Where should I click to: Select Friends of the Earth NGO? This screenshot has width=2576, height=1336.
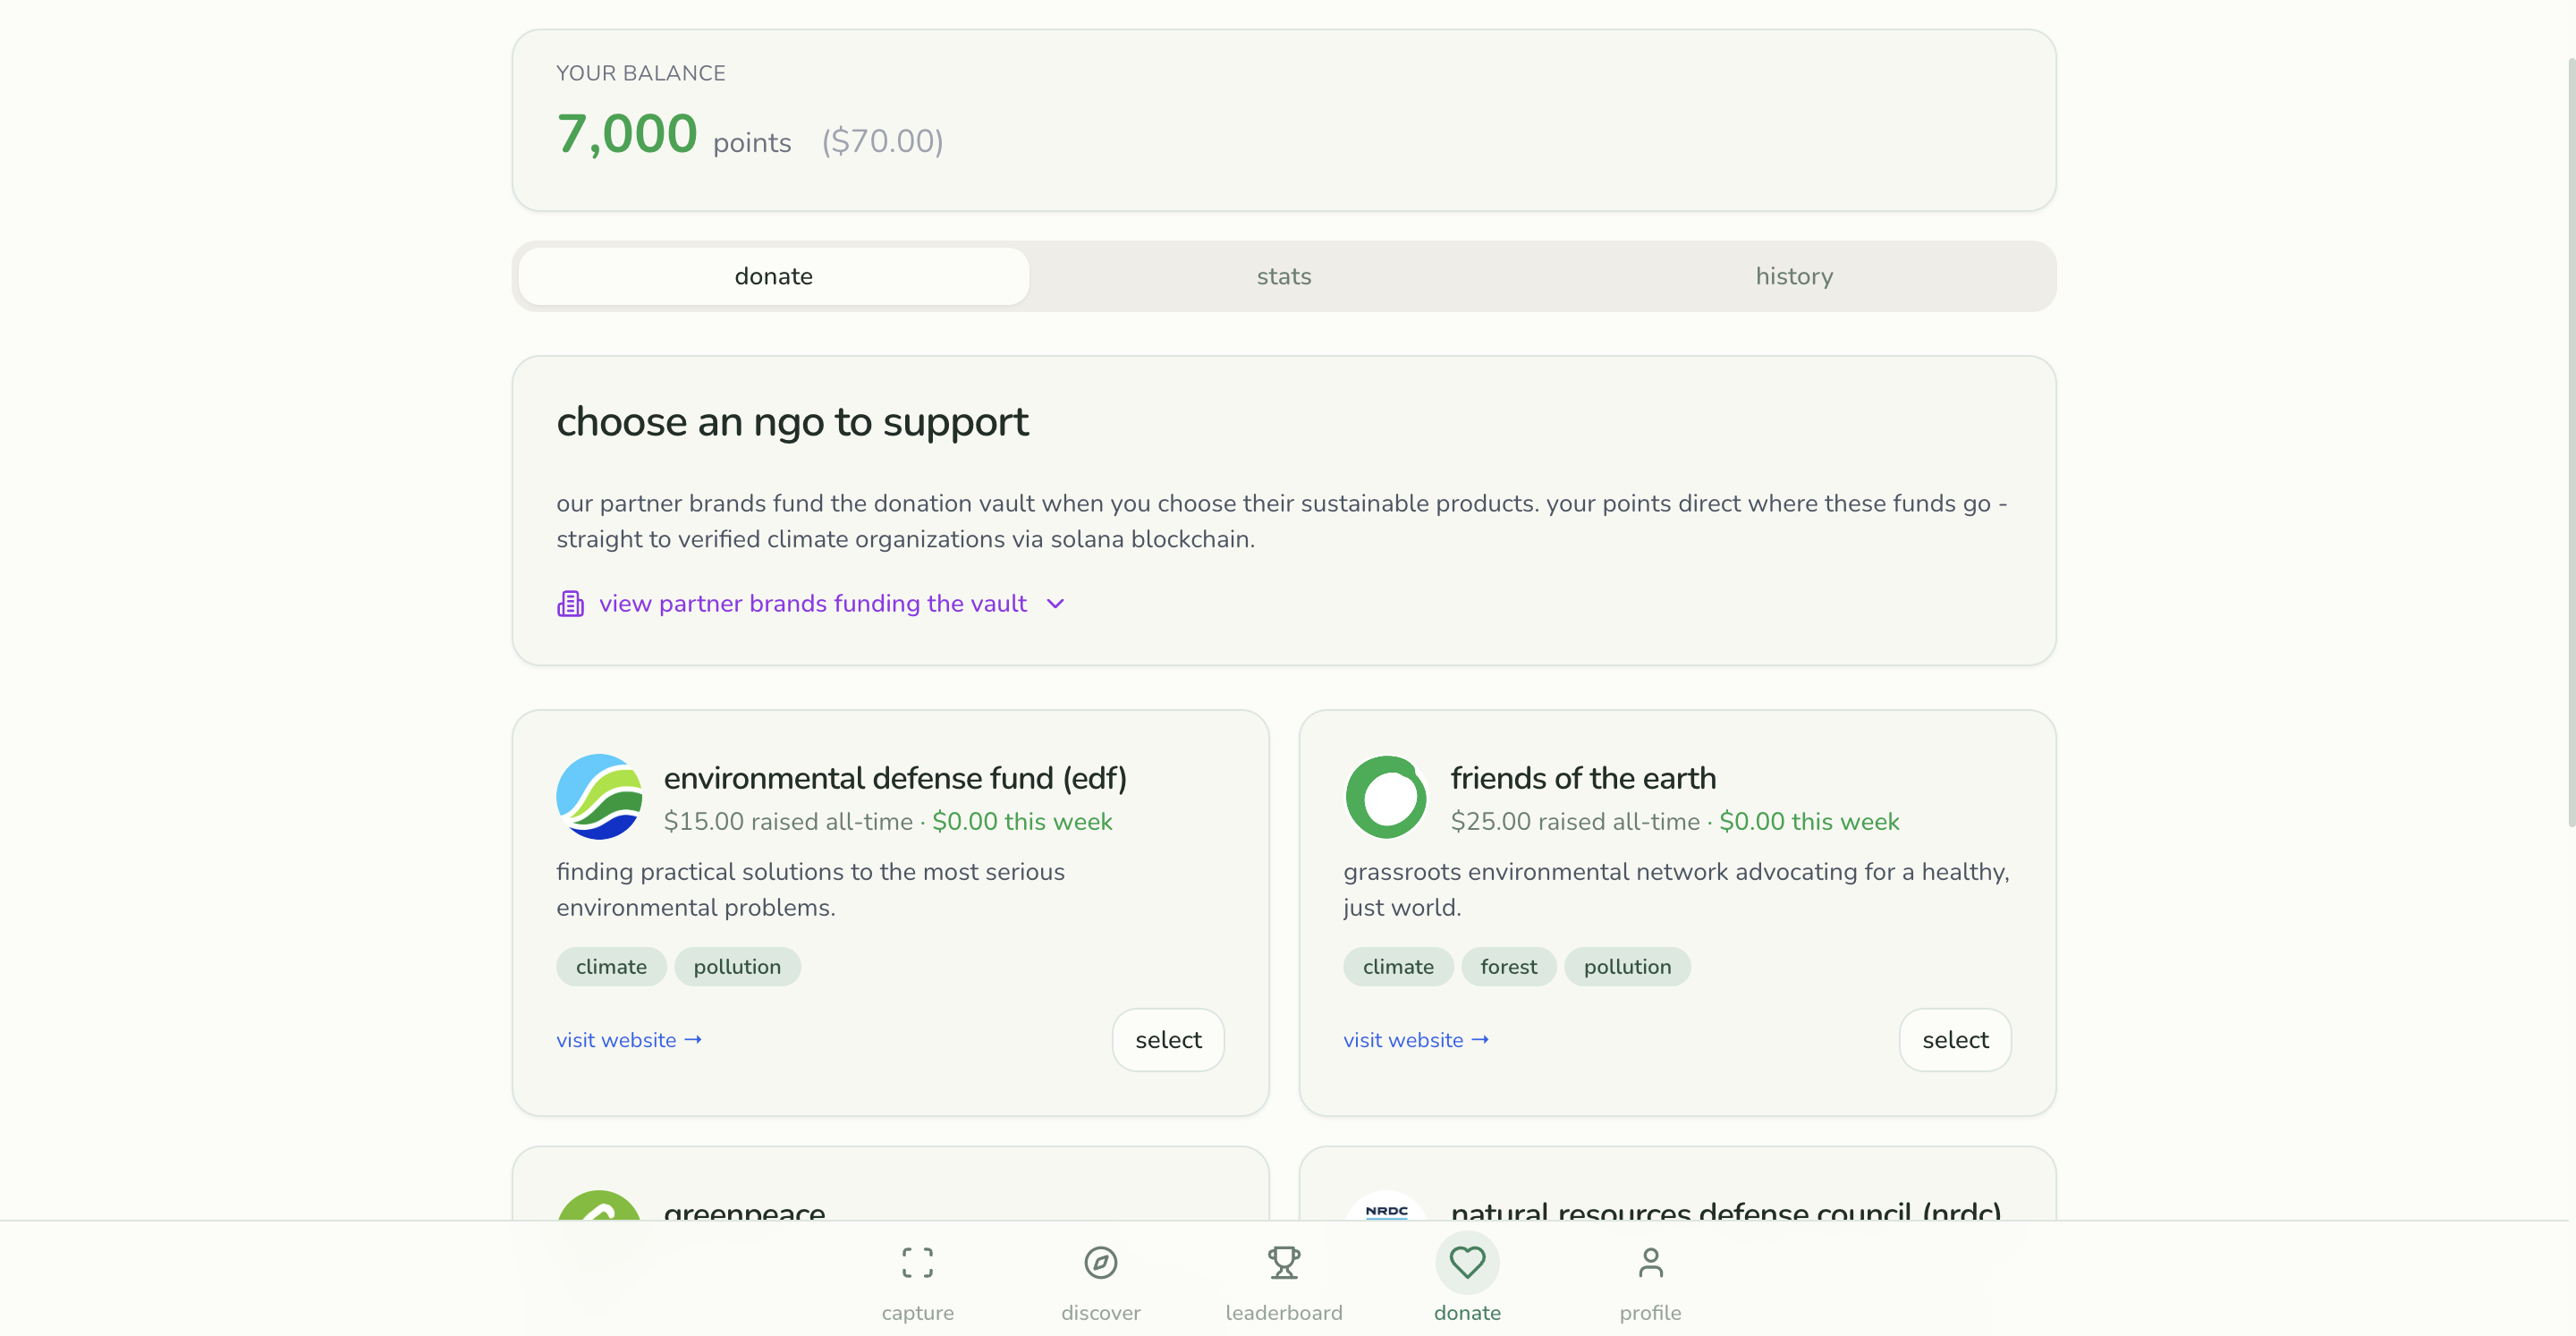tap(1955, 1040)
